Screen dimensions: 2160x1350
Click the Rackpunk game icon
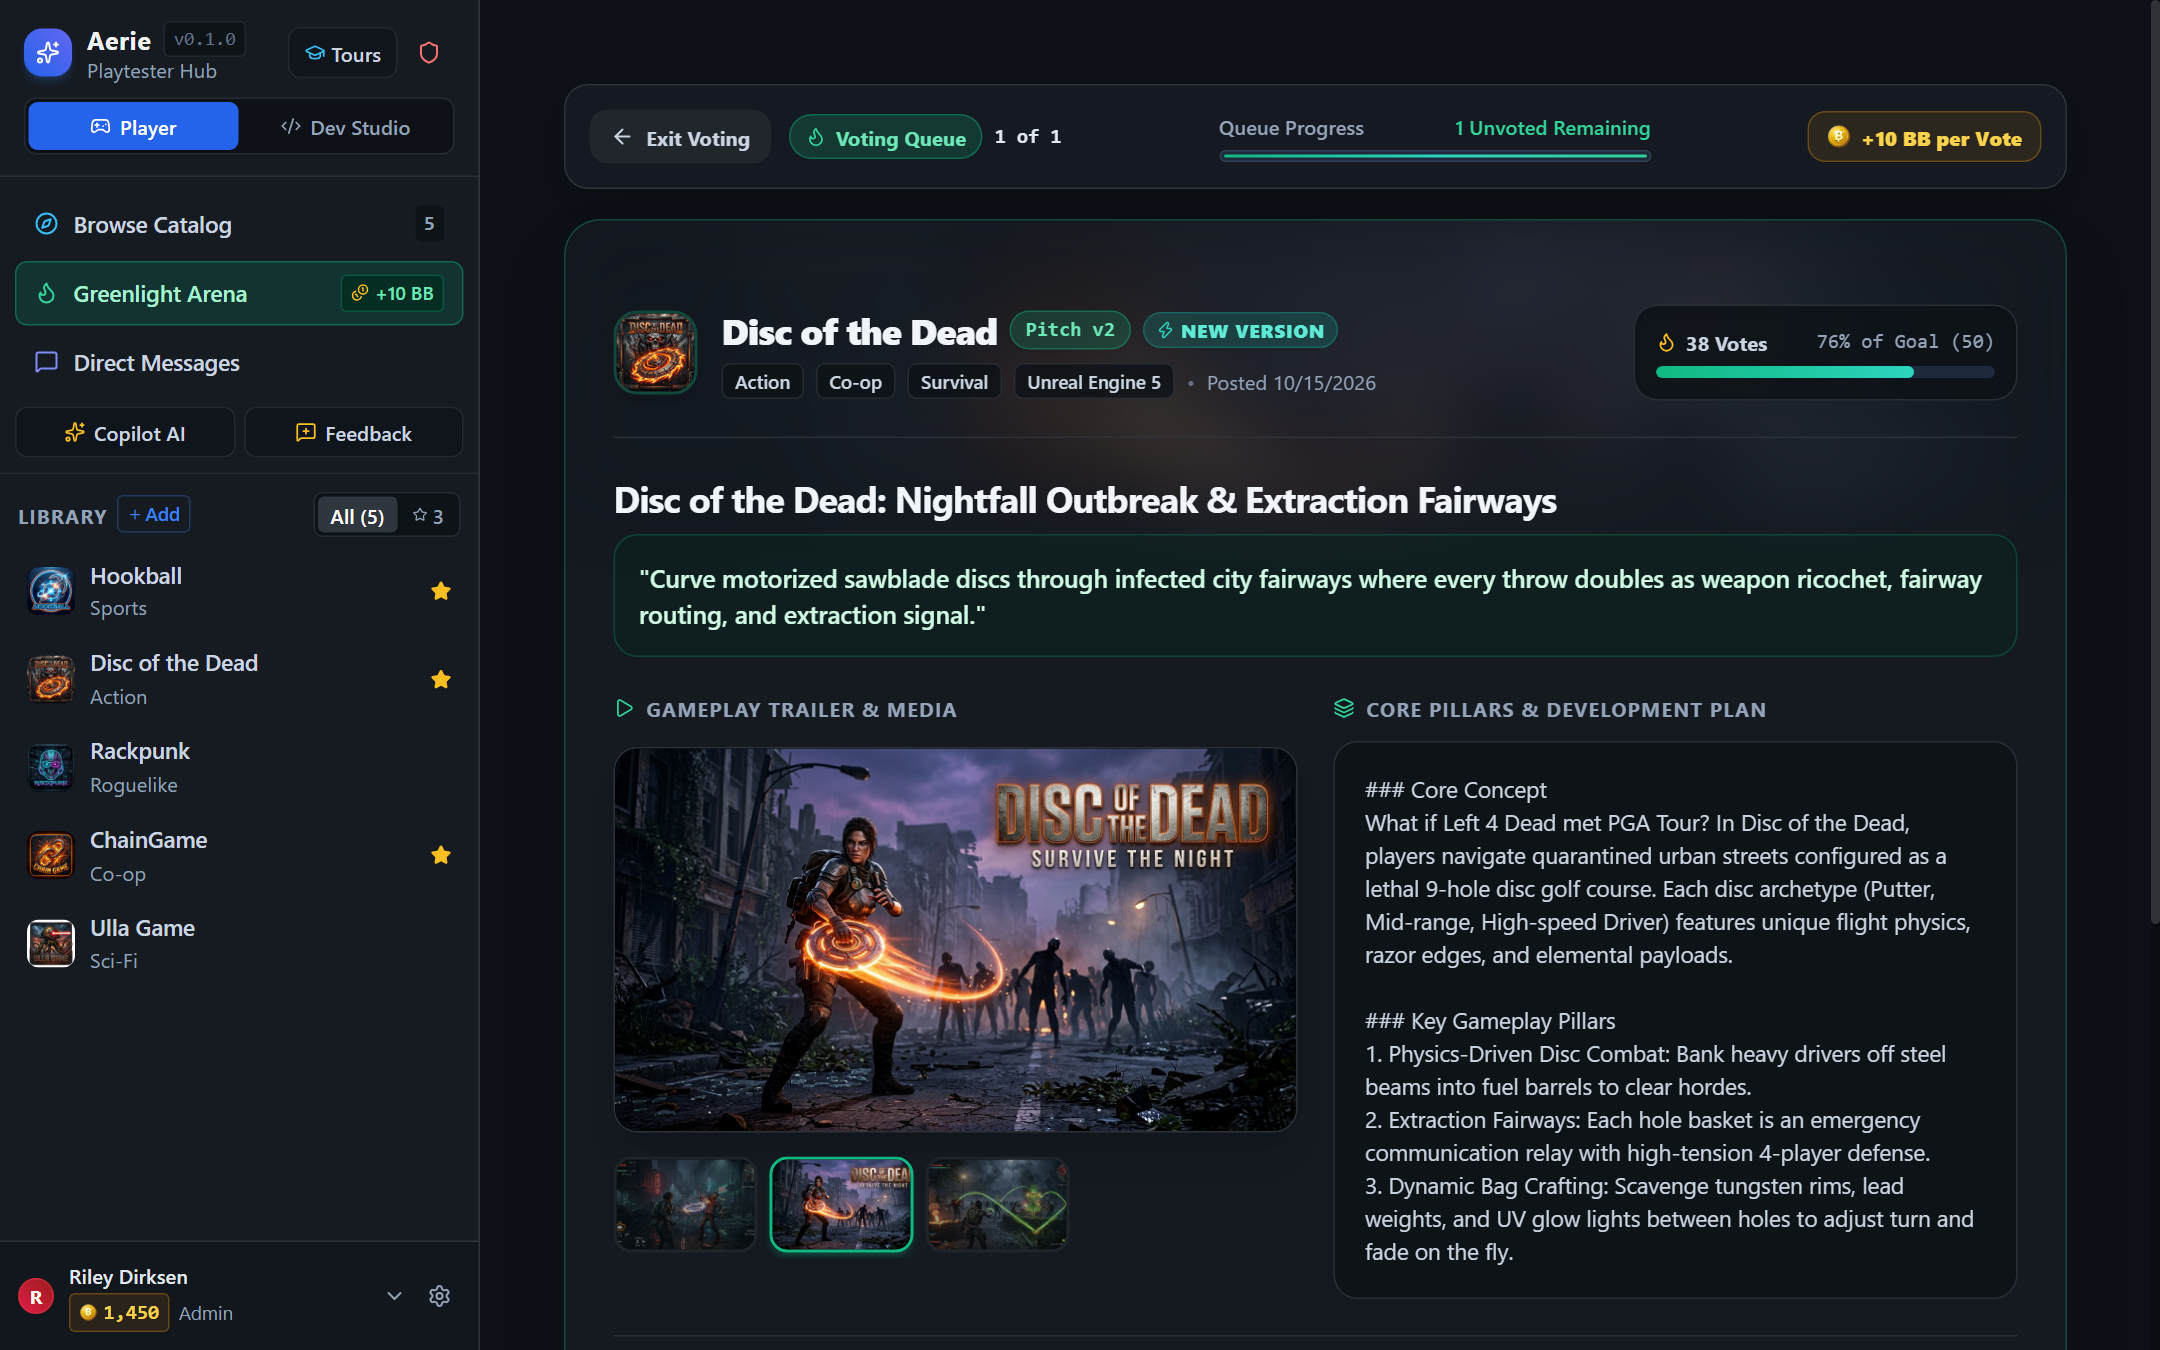[51, 767]
